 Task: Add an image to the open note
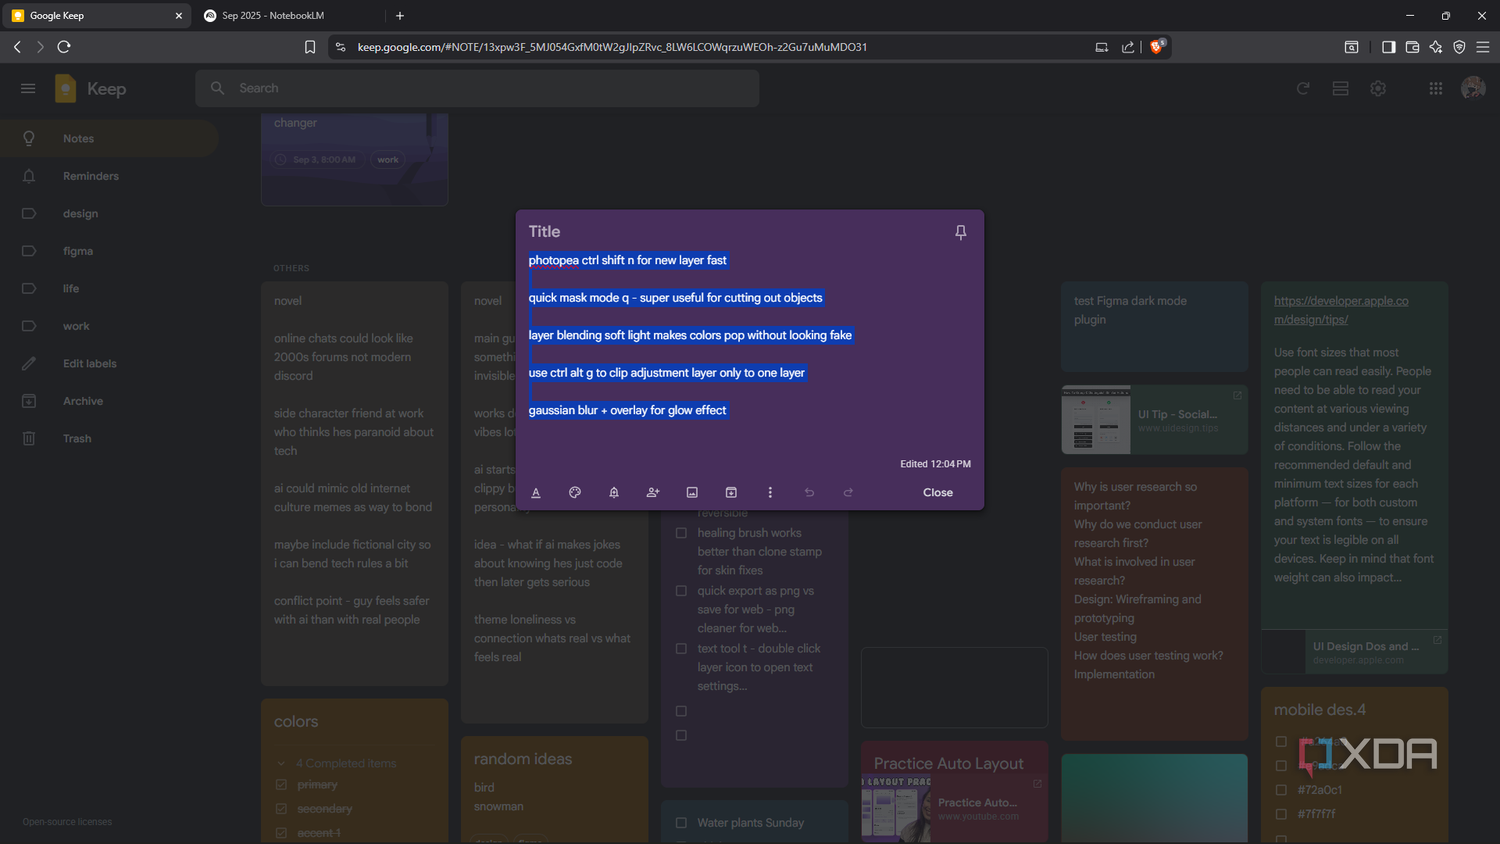point(692,492)
